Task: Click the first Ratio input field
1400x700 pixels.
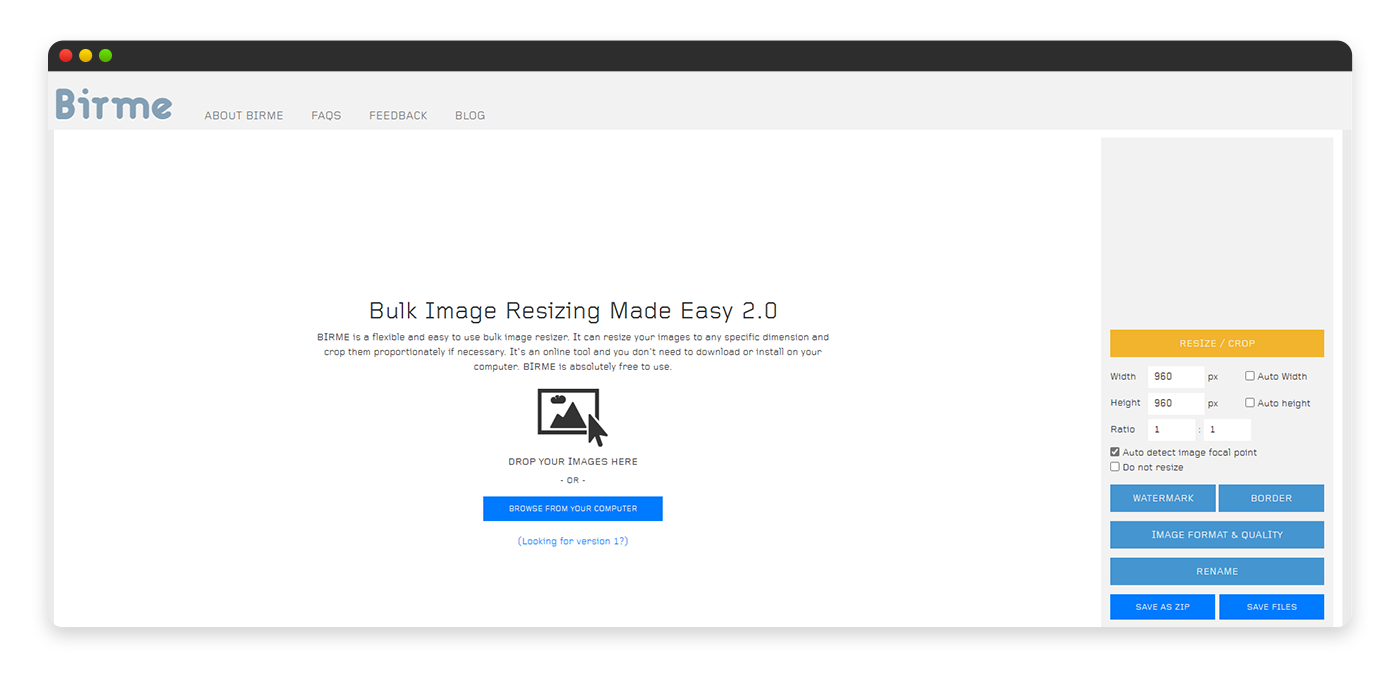Action: 1171,429
